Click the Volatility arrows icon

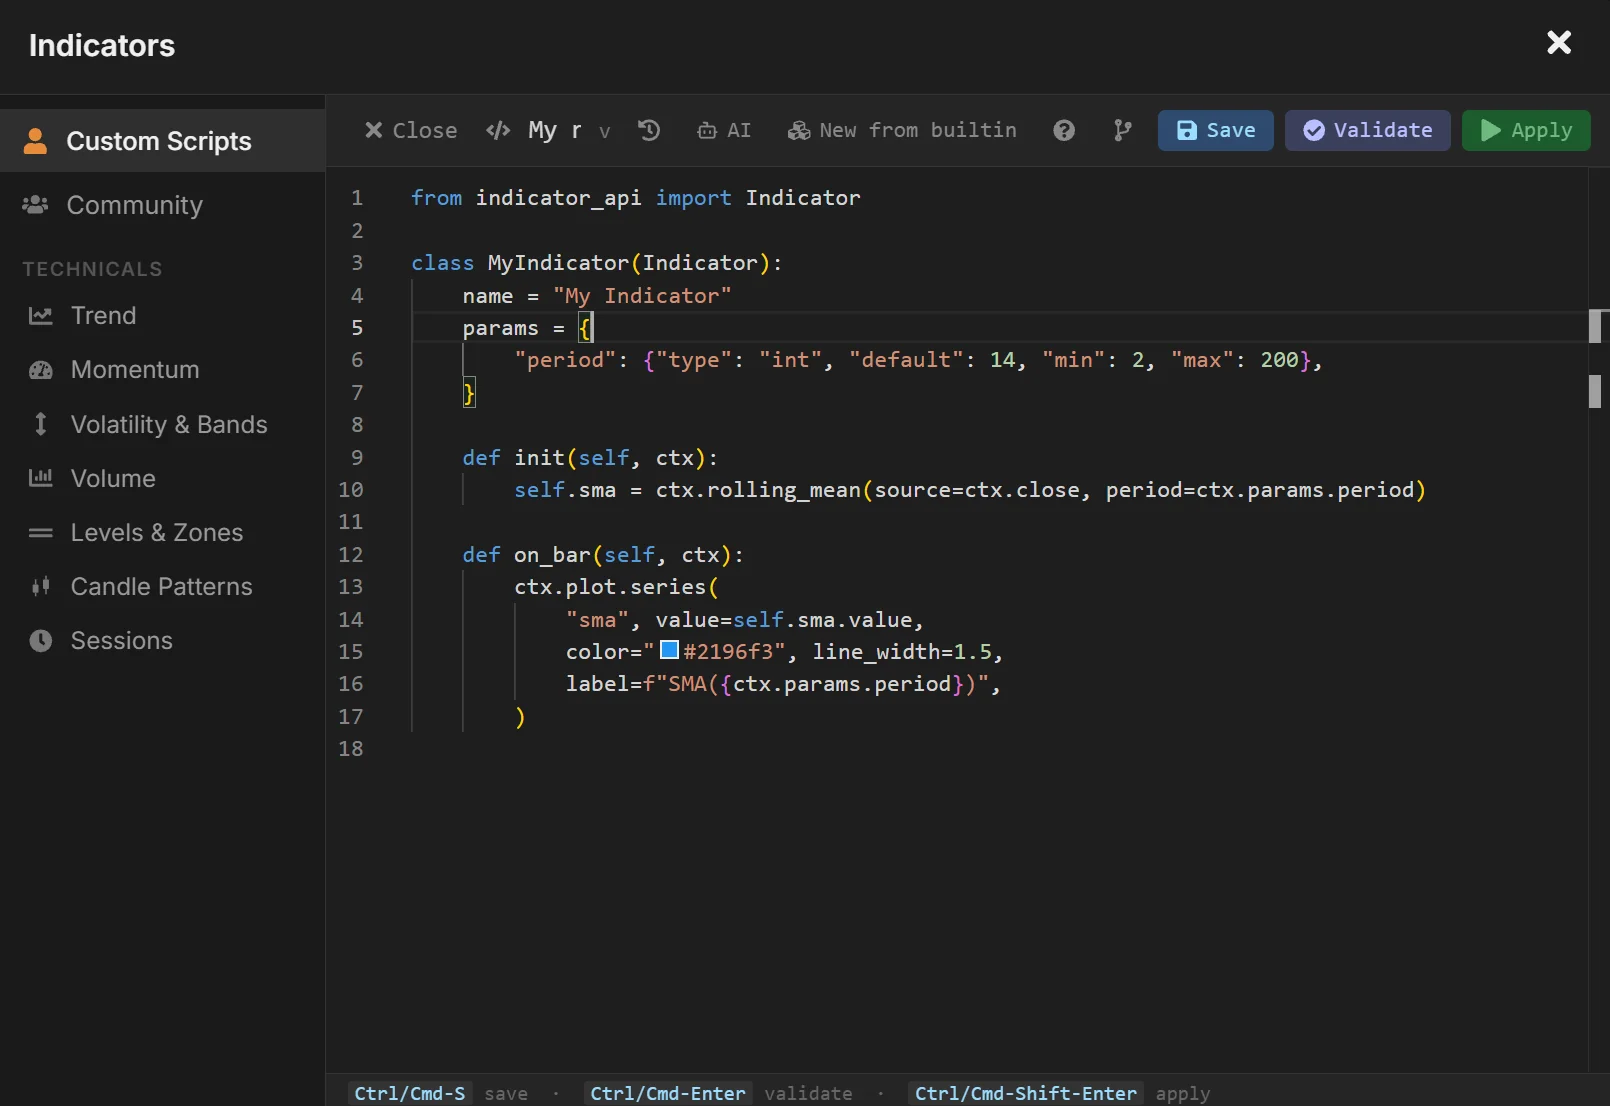(x=40, y=424)
